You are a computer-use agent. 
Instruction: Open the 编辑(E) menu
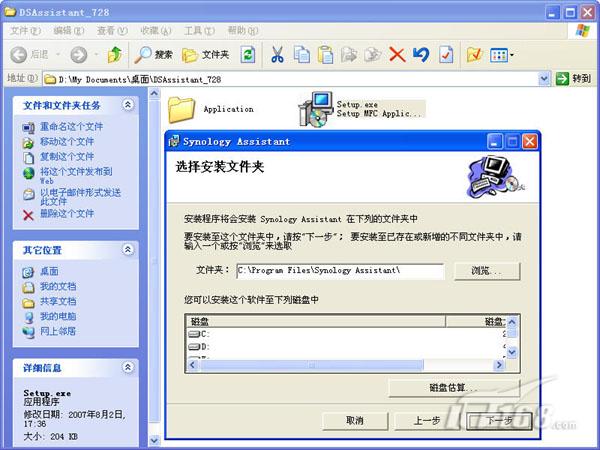click(68, 31)
